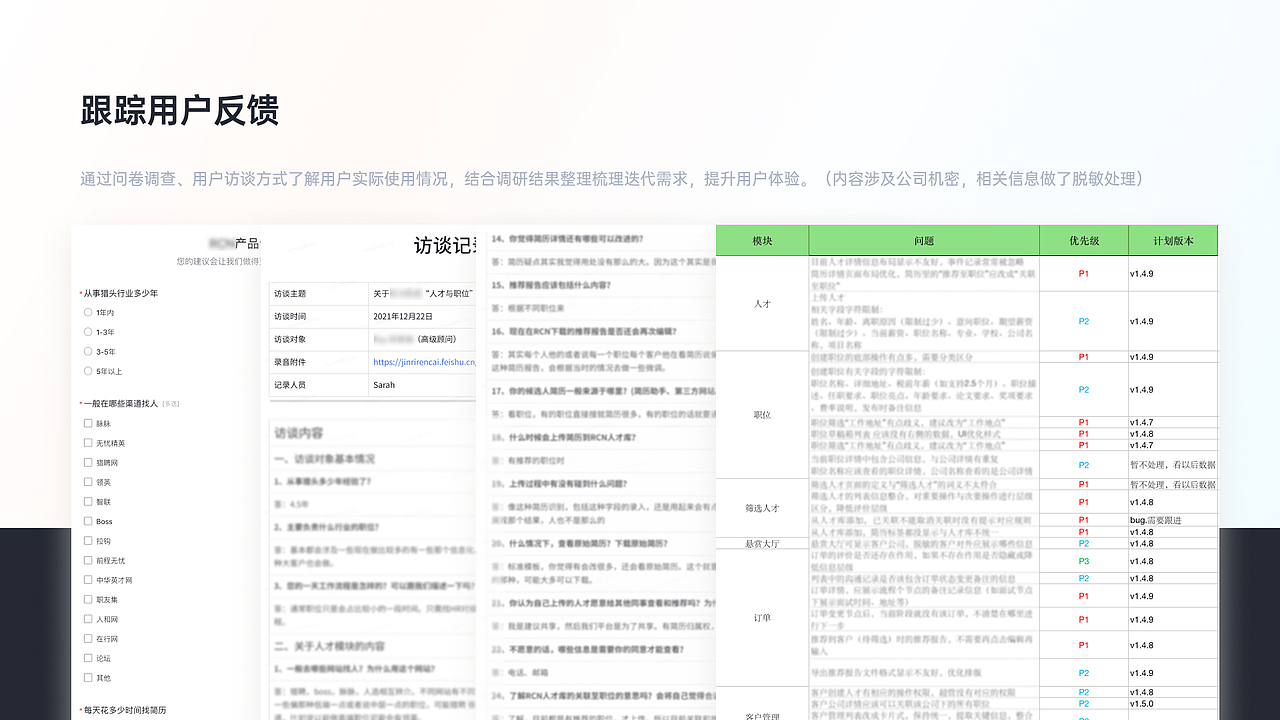Check the Boss channel checkbox
Image resolution: width=1280 pixels, height=720 pixels.
tap(86, 521)
